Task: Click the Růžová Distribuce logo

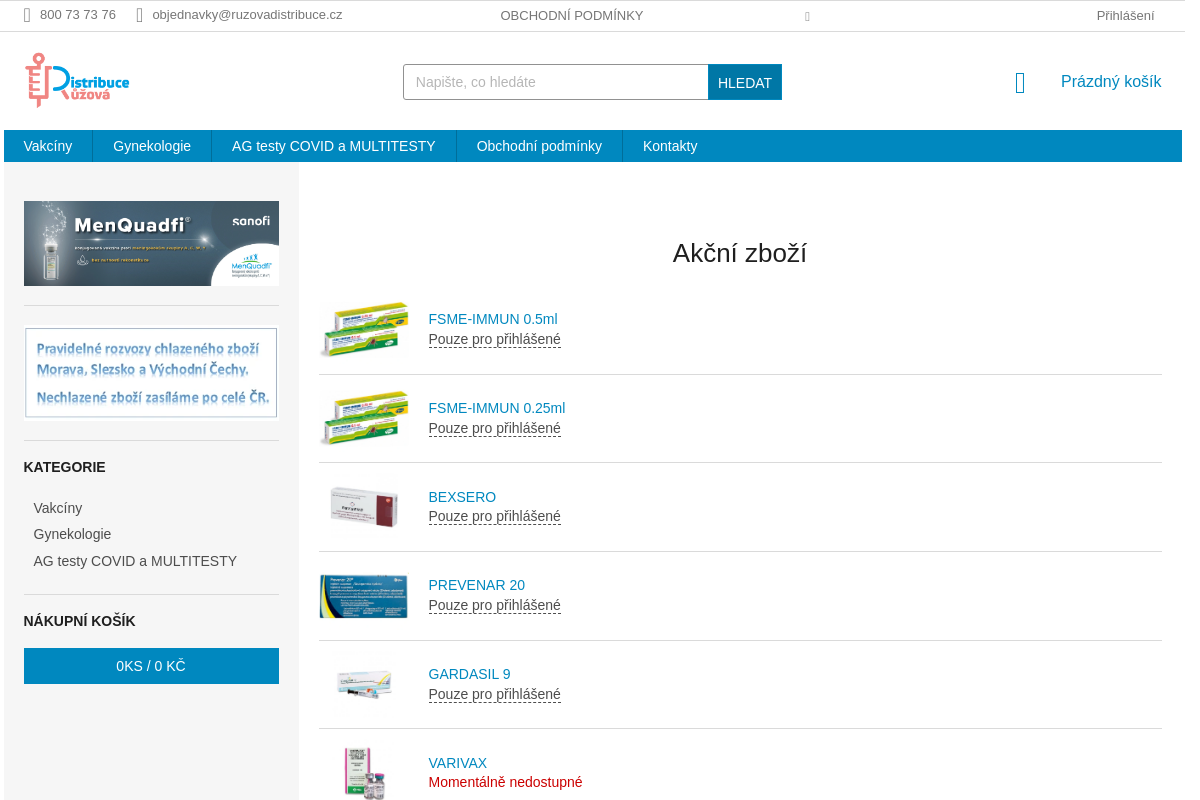Action: (77, 80)
